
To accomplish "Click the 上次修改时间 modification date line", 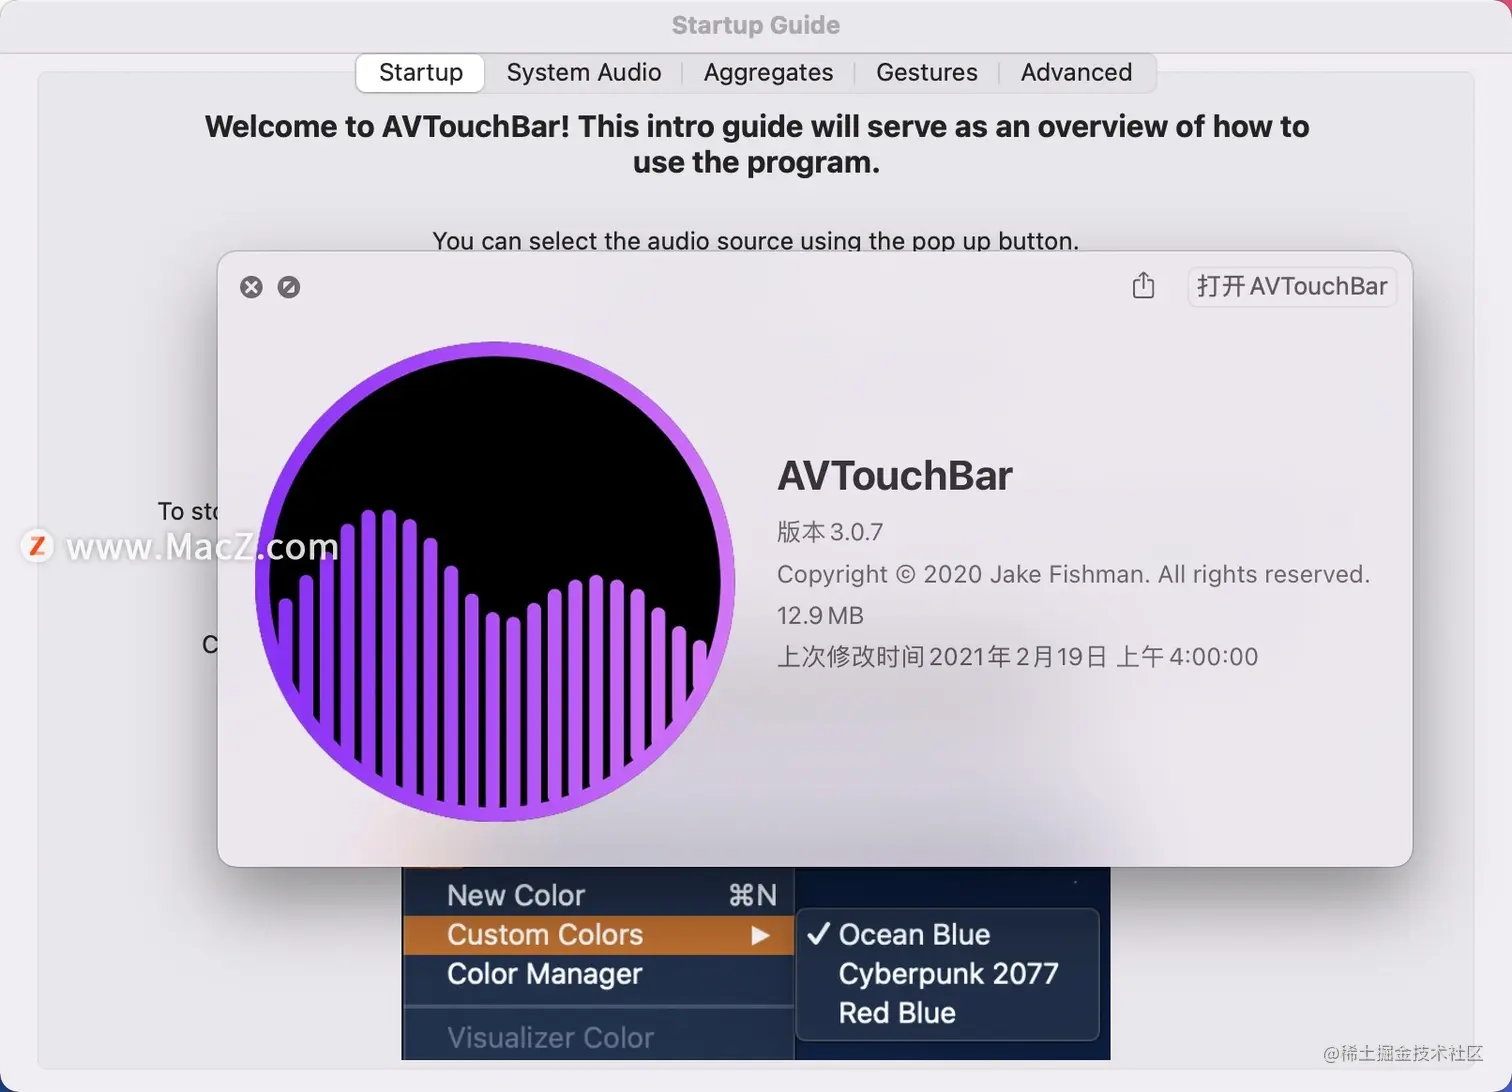I will pos(1017,657).
